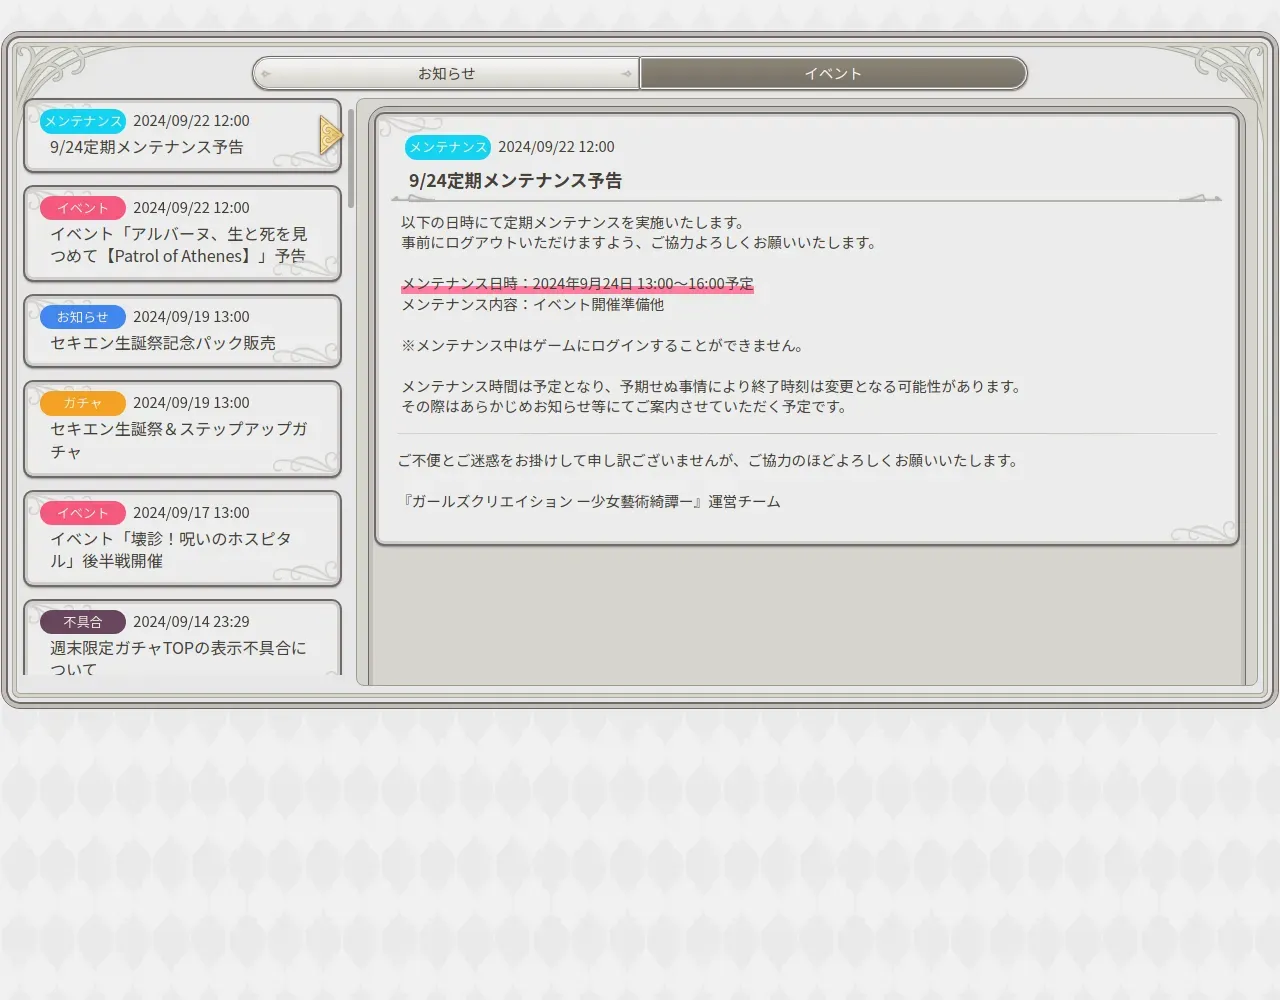Click the ご不便とご迷惑をお掛けして apology line
The height and width of the screenshot is (1000, 1280).
tap(709, 461)
